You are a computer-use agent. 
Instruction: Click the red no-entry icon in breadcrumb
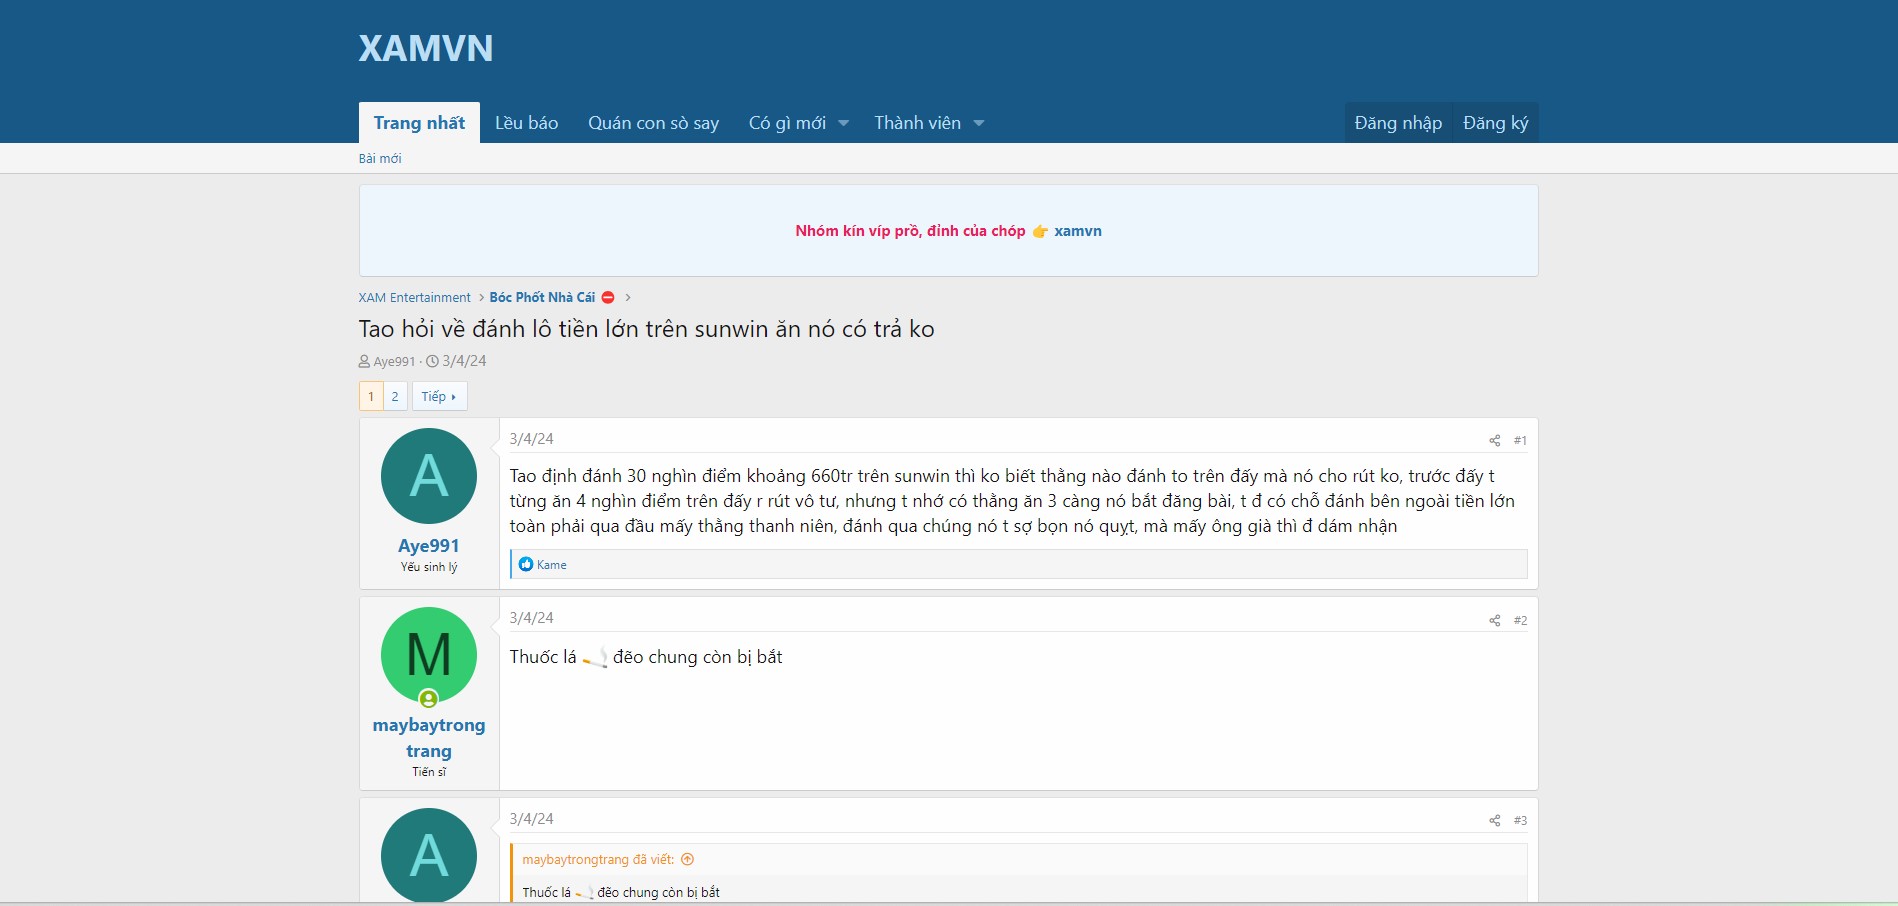coord(608,298)
